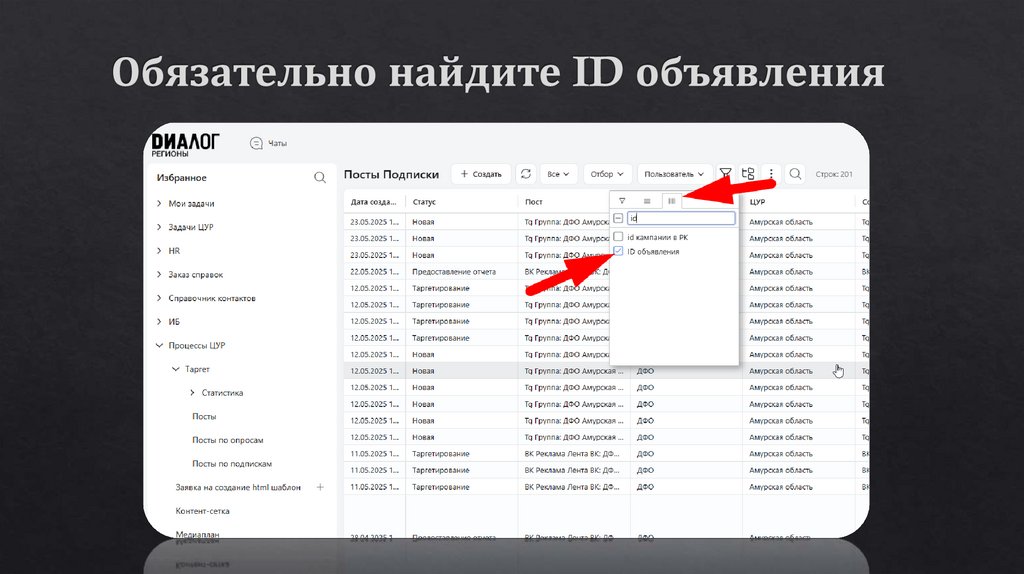
Task: Switch to list-lines tab in column popup
Action: (647, 201)
